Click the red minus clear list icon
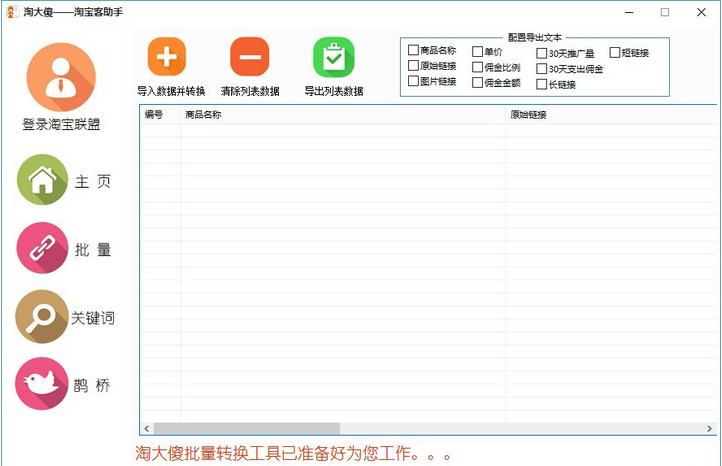 (x=250, y=57)
